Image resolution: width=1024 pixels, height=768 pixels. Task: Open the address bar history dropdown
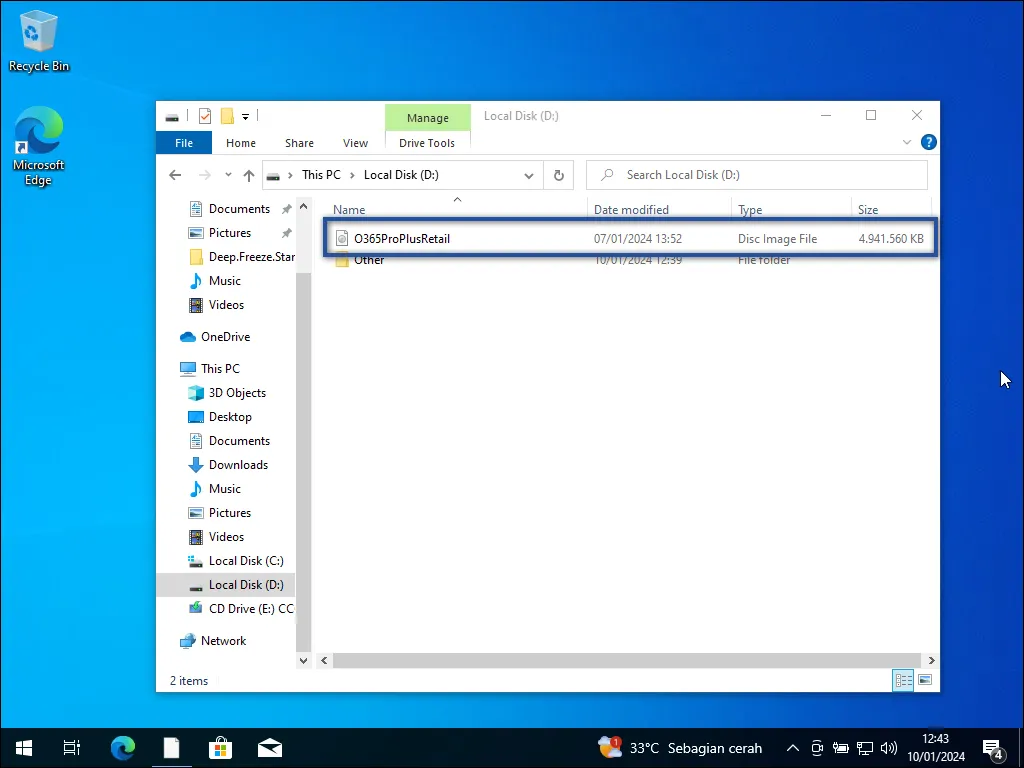[x=529, y=175]
